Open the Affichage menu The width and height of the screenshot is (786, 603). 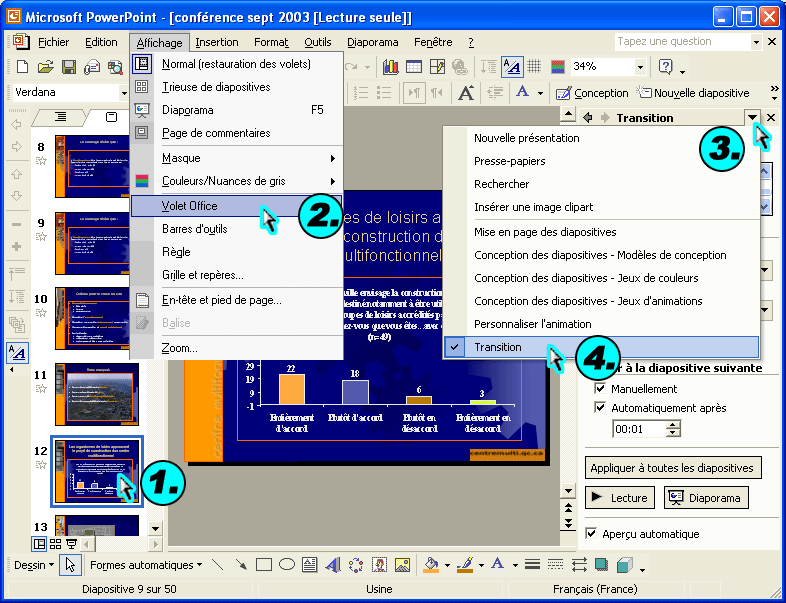[x=159, y=43]
